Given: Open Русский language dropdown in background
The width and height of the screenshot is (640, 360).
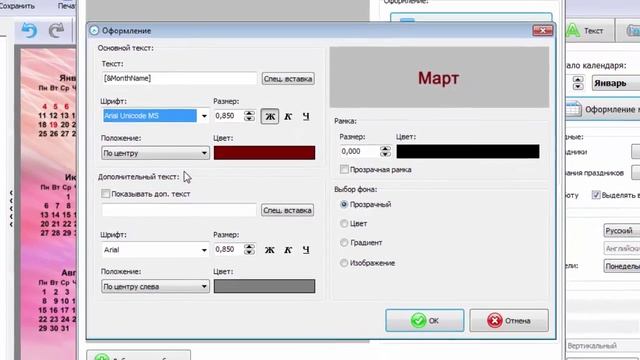Looking at the screenshot, I should point(622,231).
